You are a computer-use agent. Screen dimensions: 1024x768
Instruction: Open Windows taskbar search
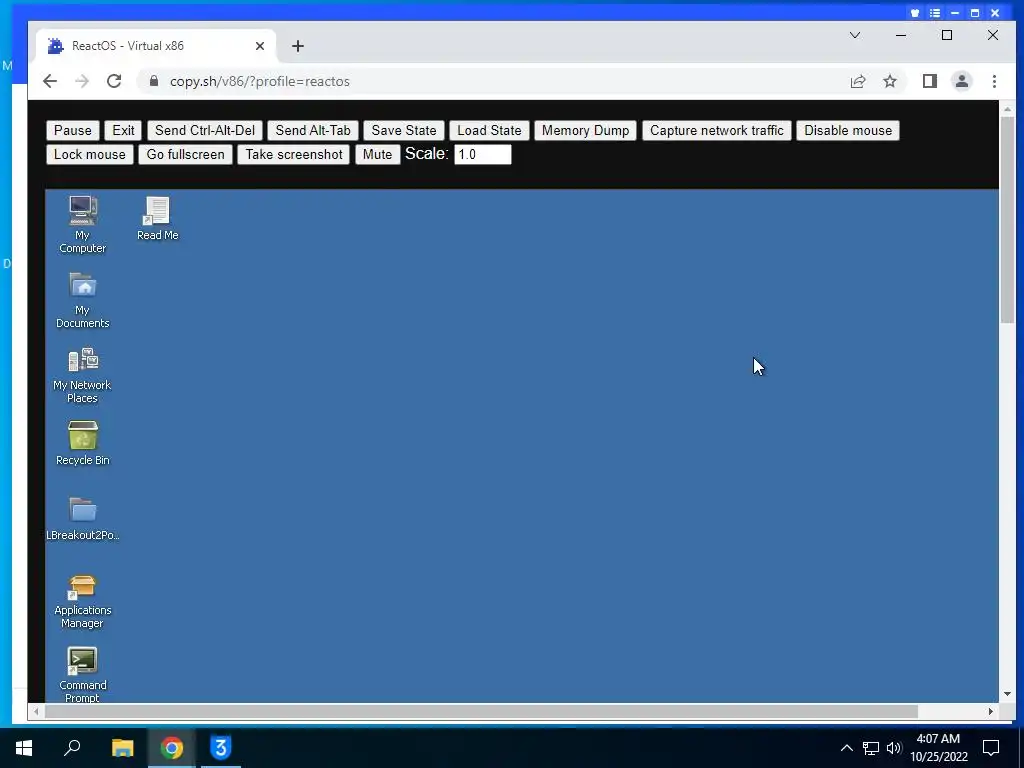coord(72,748)
